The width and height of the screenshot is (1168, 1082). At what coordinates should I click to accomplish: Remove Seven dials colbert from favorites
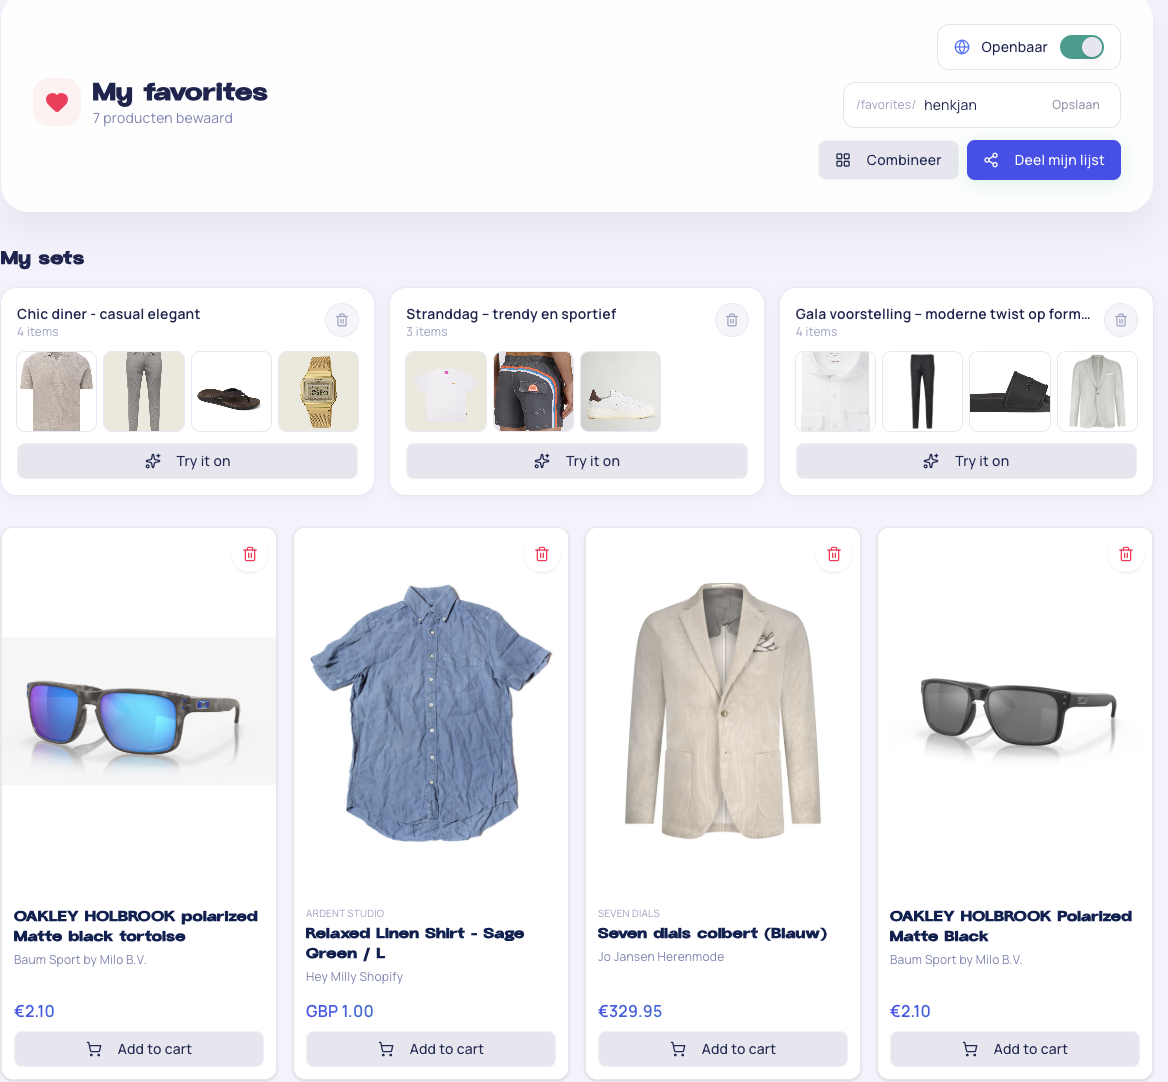(834, 554)
